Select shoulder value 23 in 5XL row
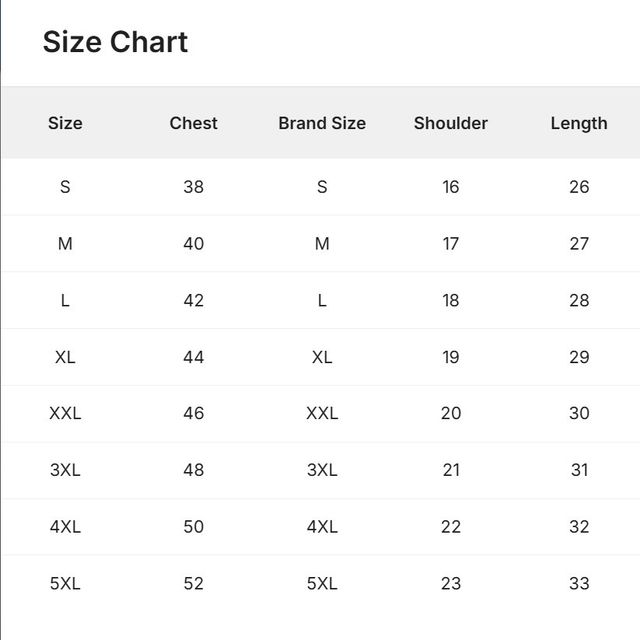 pyautogui.click(x=451, y=584)
